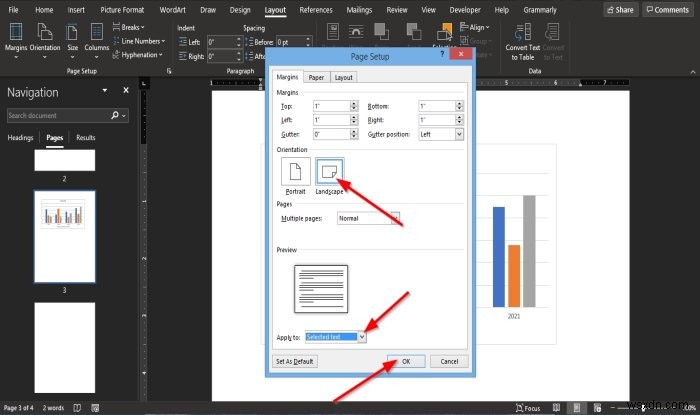Open the Size ribbon button
The height and width of the screenshot is (415, 700).
[x=72, y=41]
